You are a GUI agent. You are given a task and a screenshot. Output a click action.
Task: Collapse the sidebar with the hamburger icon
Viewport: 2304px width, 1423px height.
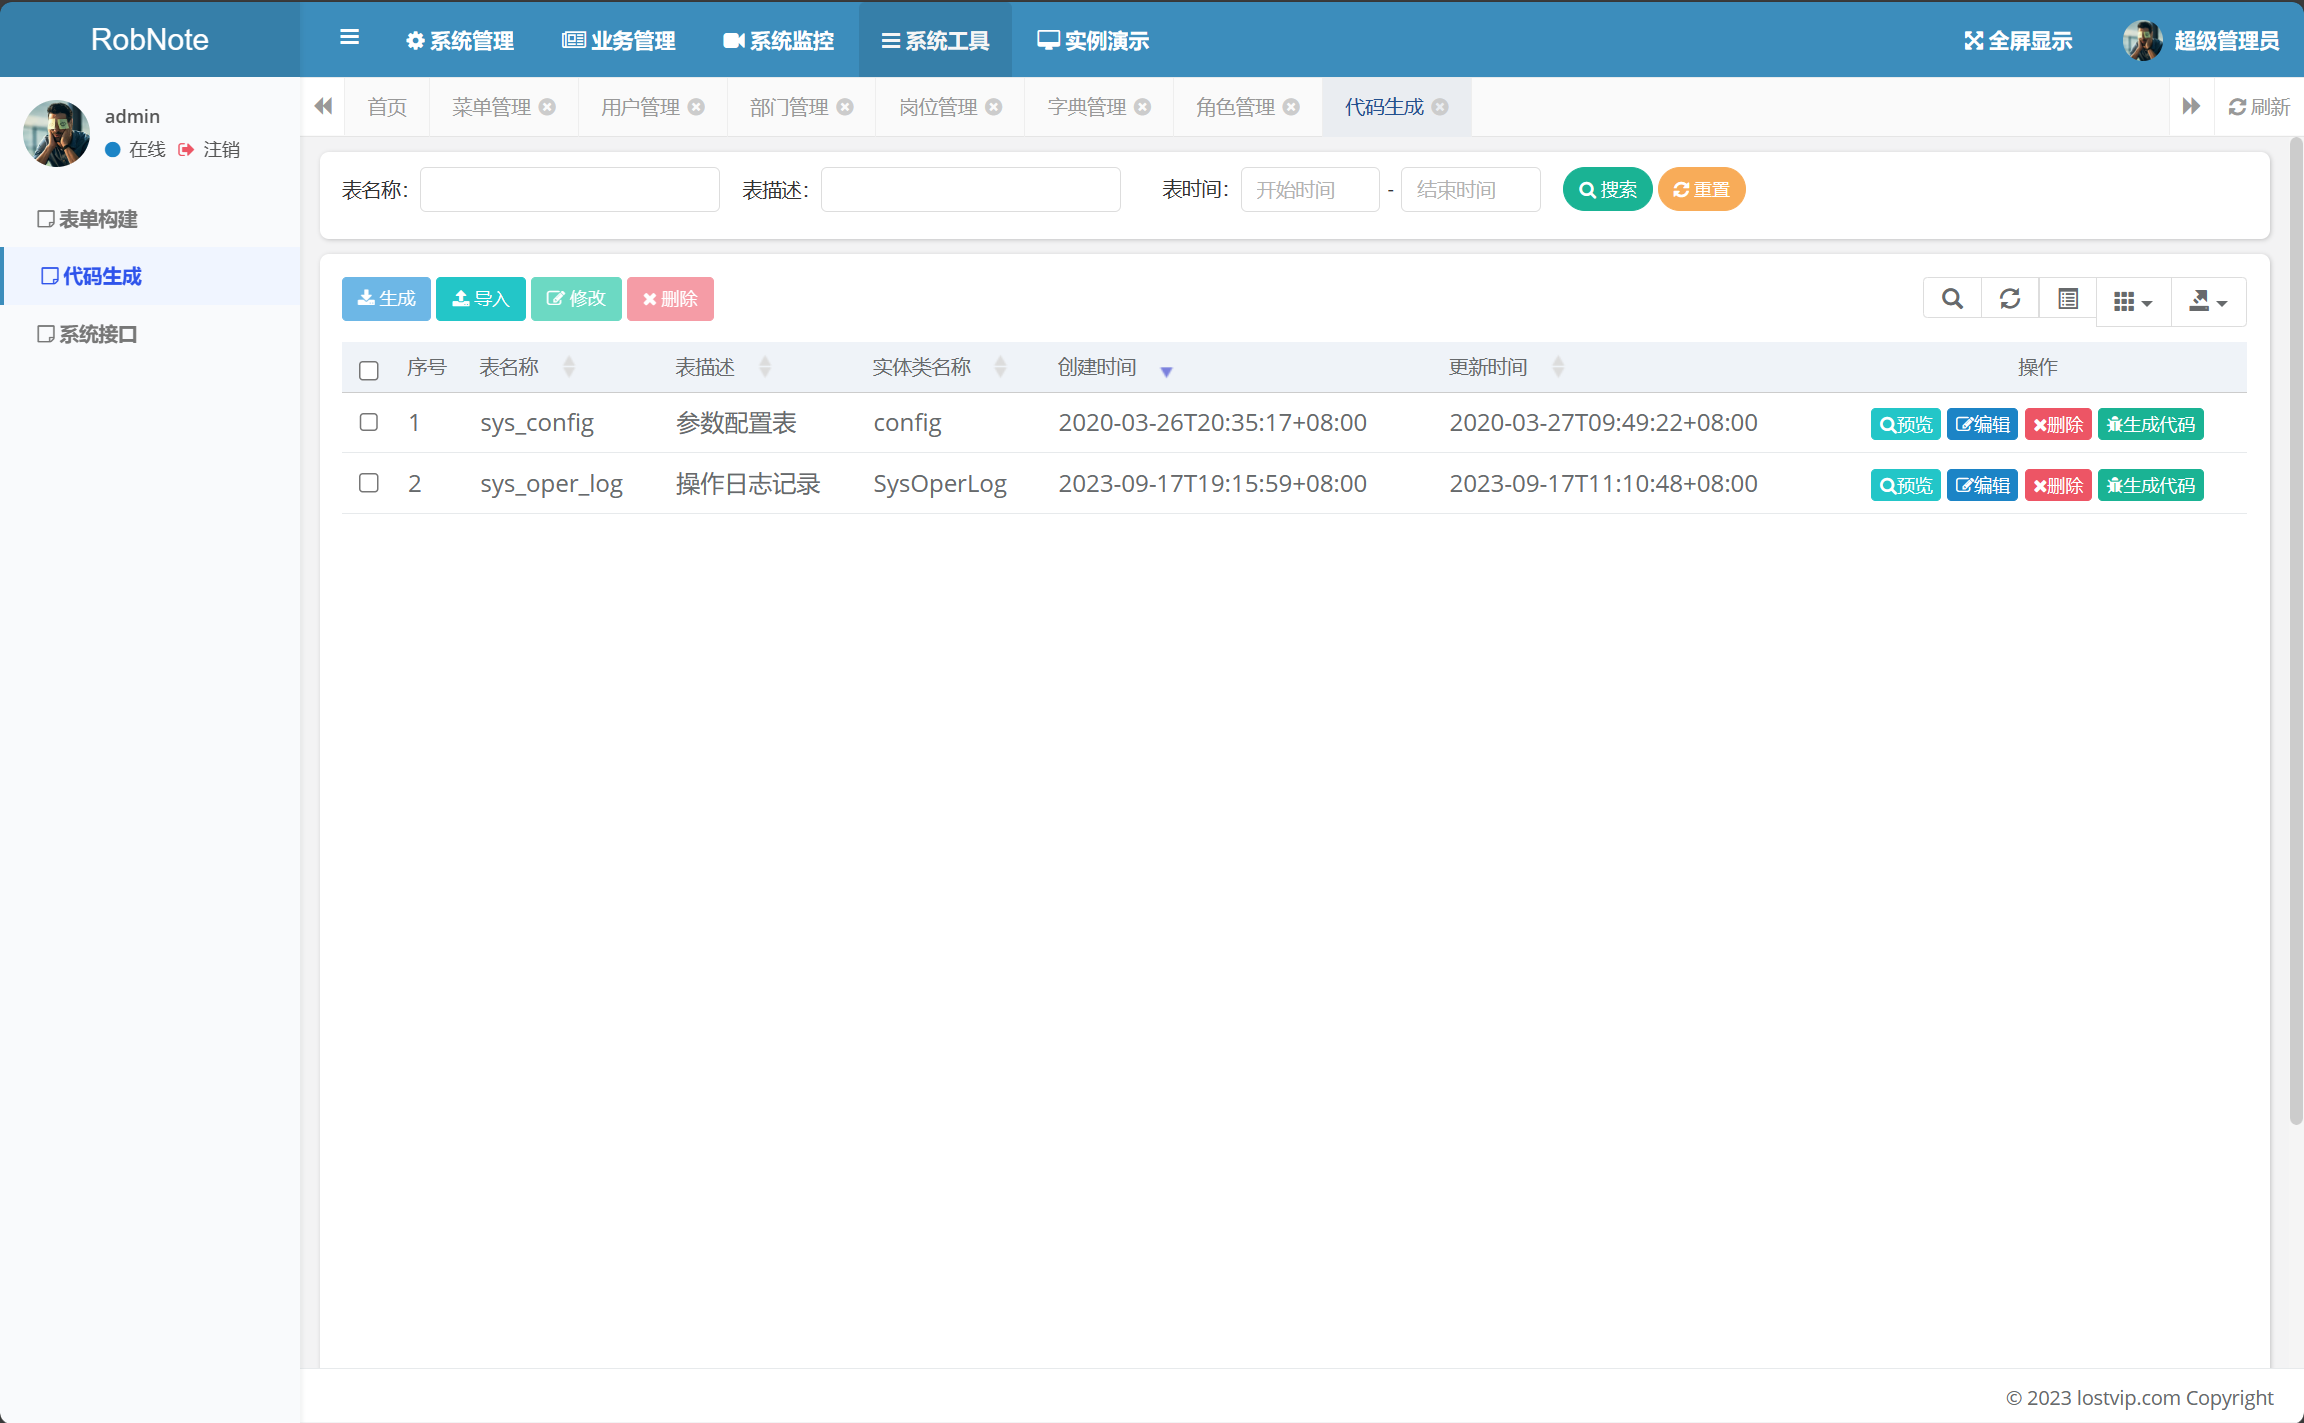[x=349, y=38]
